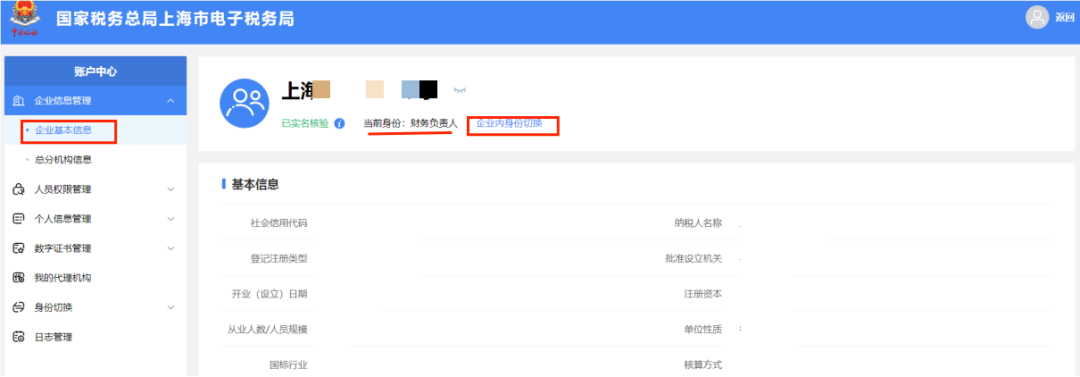Click the tax bureau emblem logo
1080x377 pixels.
[24, 19]
